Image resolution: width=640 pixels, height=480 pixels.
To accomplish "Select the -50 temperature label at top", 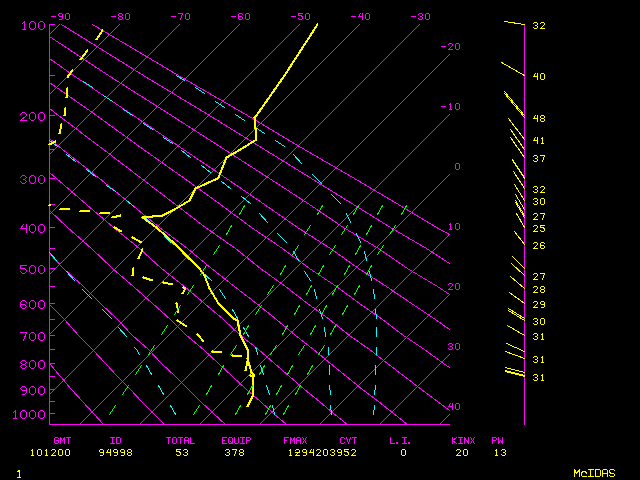I will click(x=300, y=16).
